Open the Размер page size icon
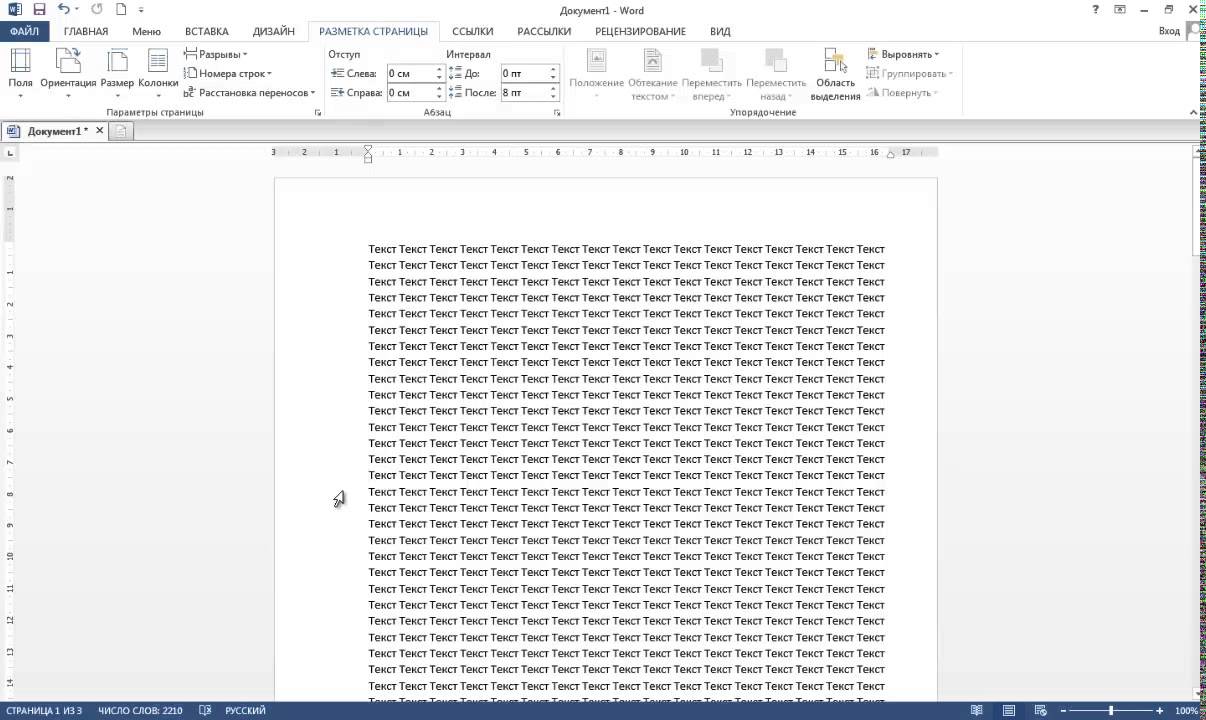 [x=117, y=72]
